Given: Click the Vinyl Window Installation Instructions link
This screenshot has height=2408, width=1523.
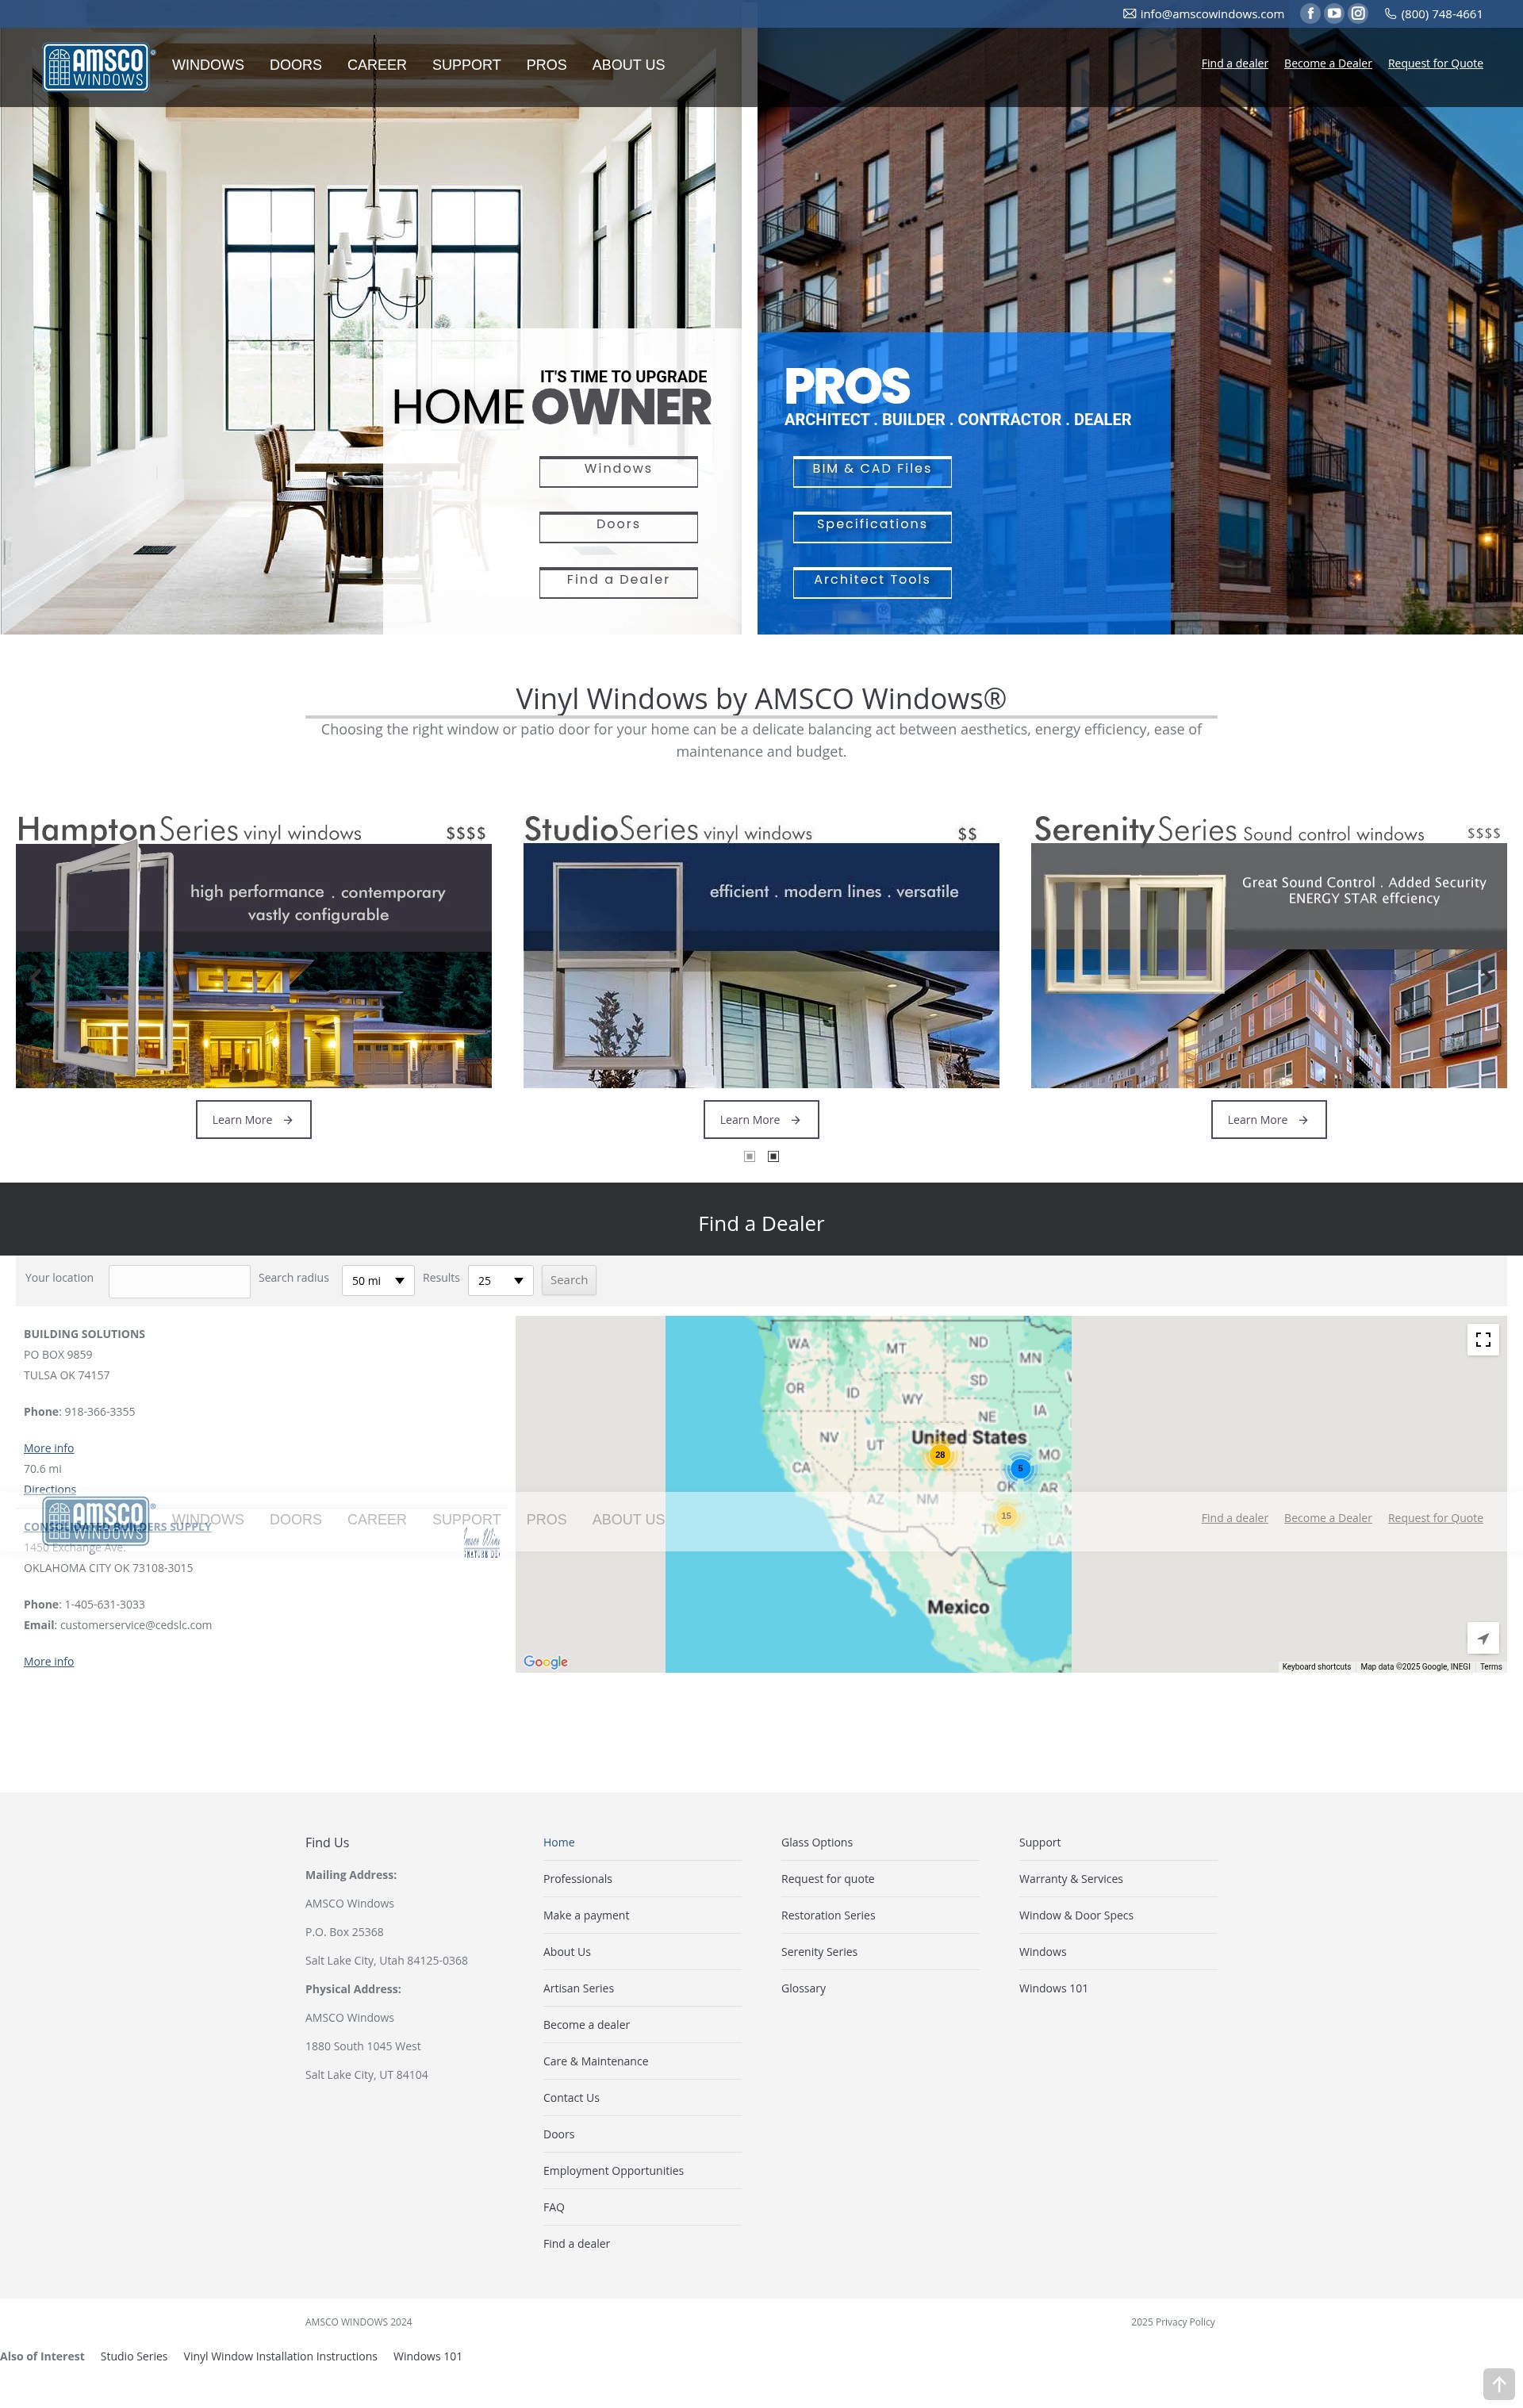Looking at the screenshot, I should coord(280,2356).
